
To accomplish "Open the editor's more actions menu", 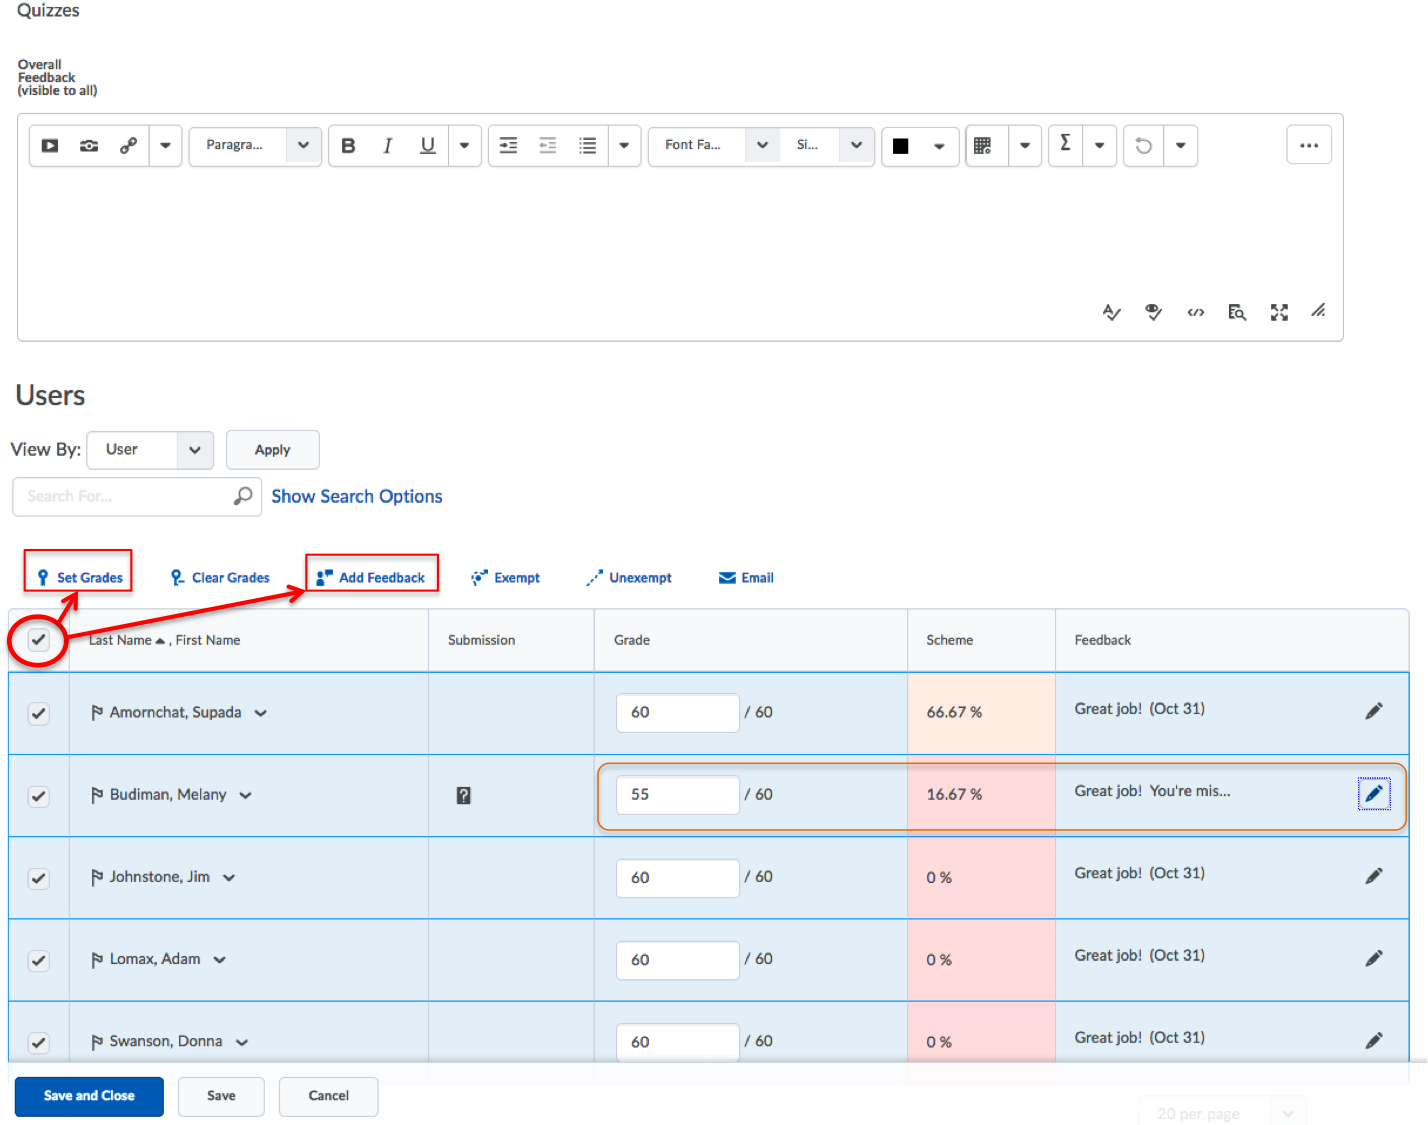I will point(1309,145).
